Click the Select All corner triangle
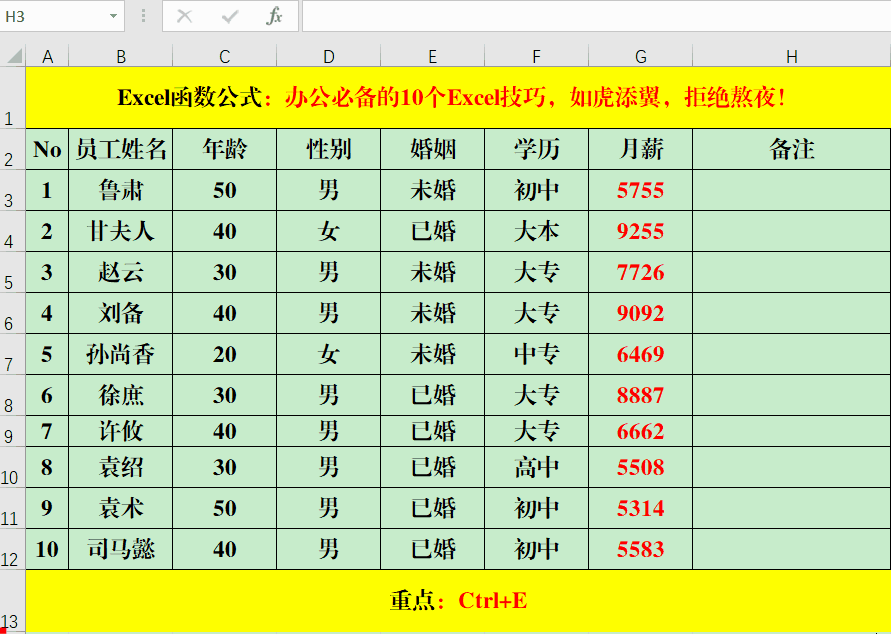This screenshot has height=634, width=891. coord(13,56)
